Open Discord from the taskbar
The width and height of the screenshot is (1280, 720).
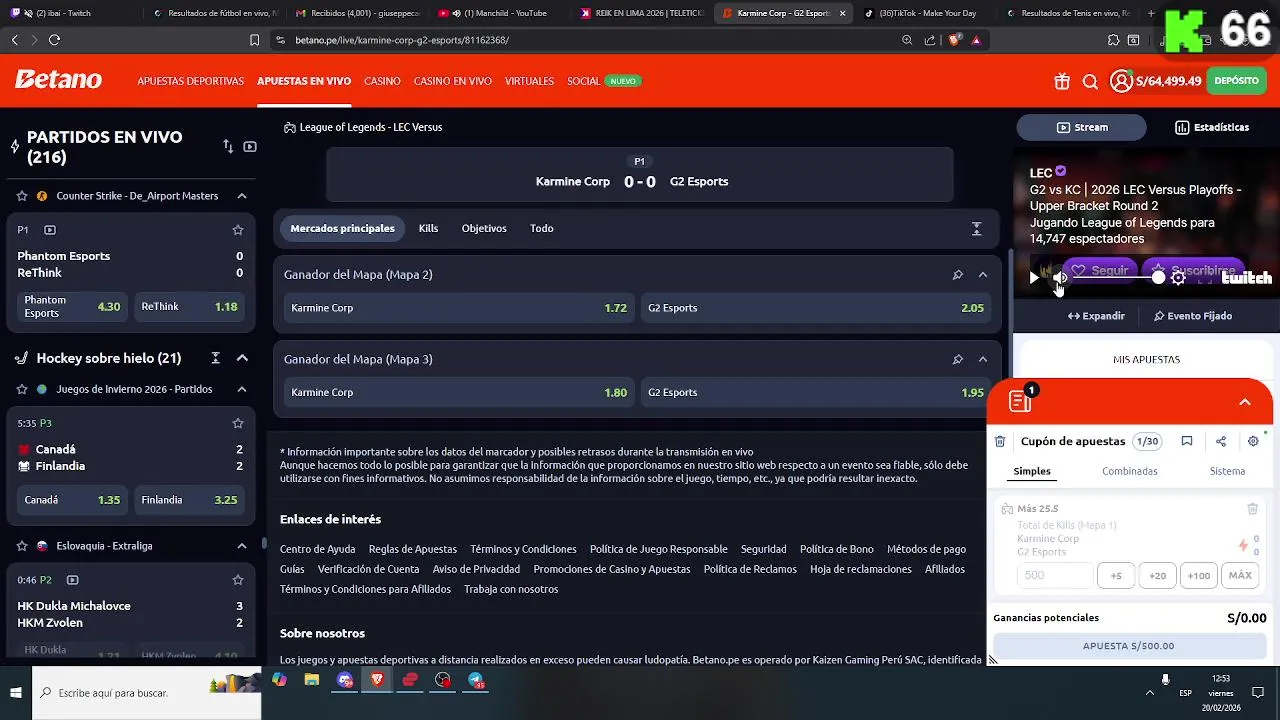345,680
